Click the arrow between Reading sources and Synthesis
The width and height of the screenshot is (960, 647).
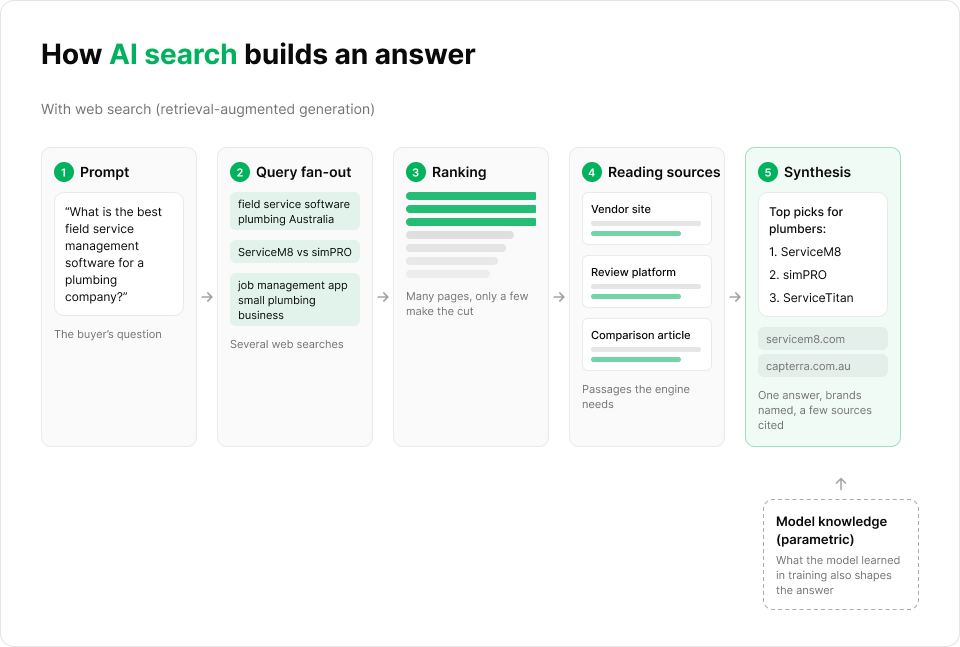click(735, 297)
